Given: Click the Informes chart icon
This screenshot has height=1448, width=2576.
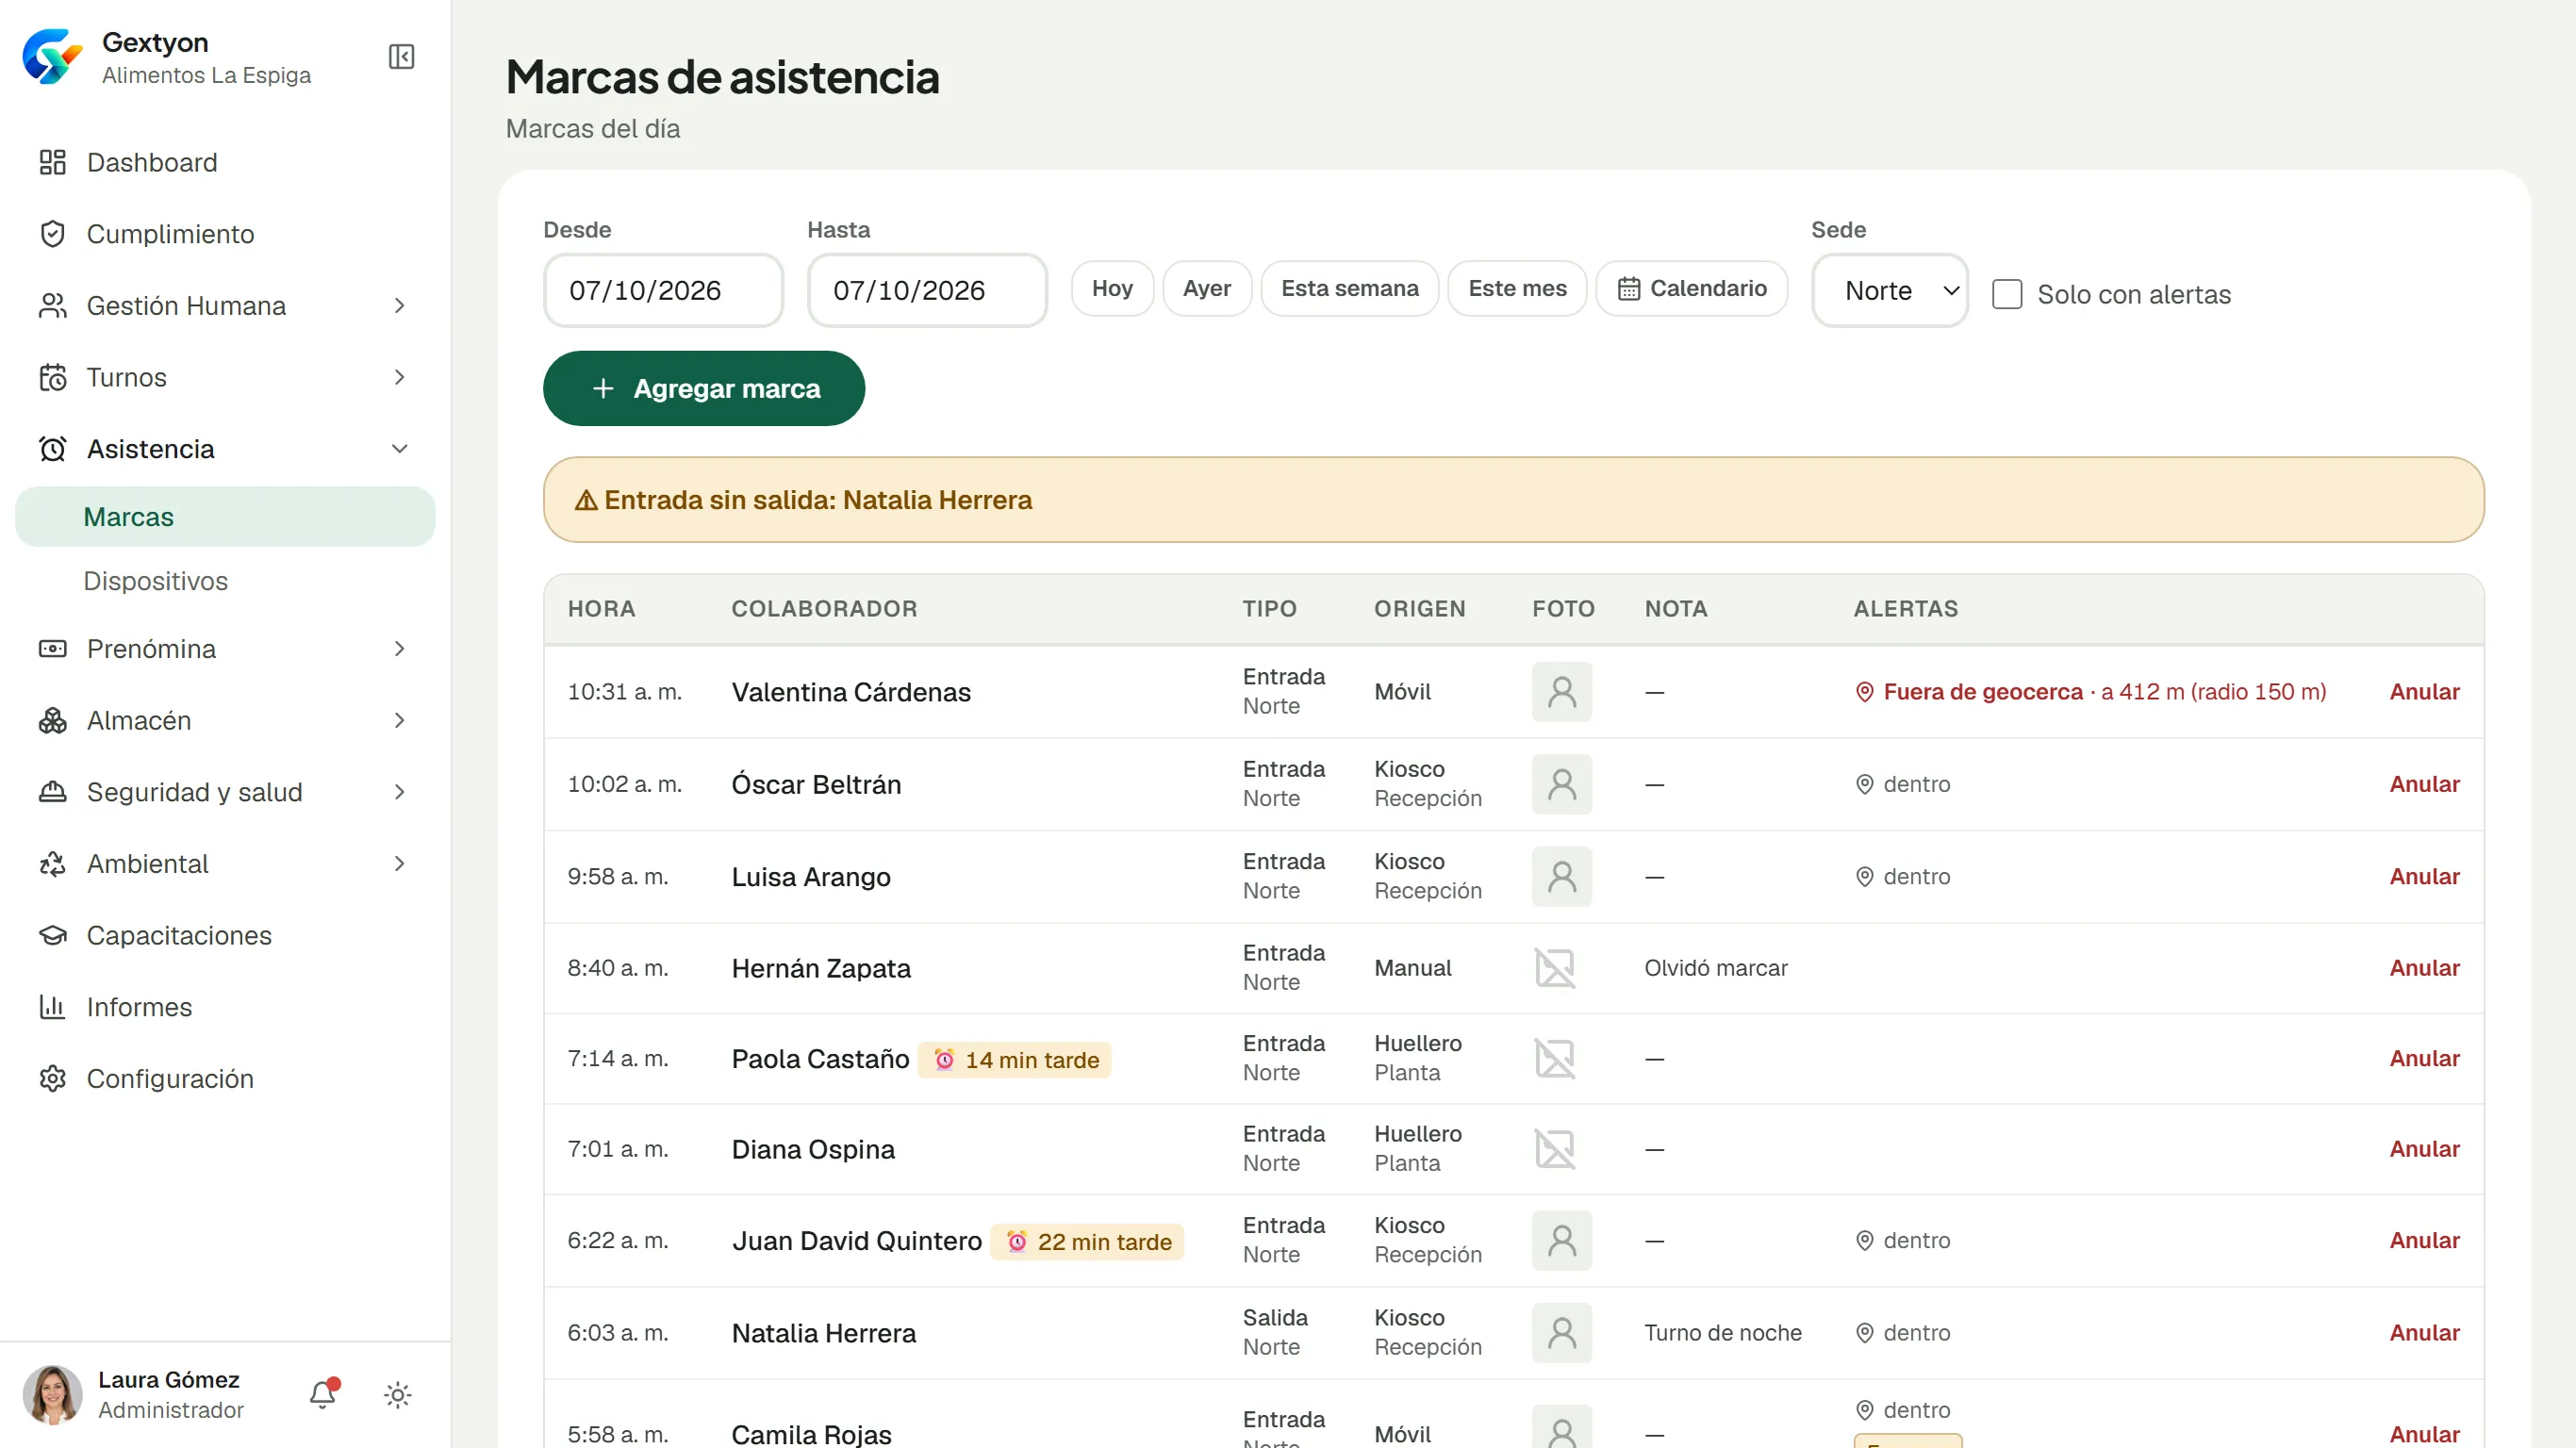Looking at the screenshot, I should point(52,1007).
